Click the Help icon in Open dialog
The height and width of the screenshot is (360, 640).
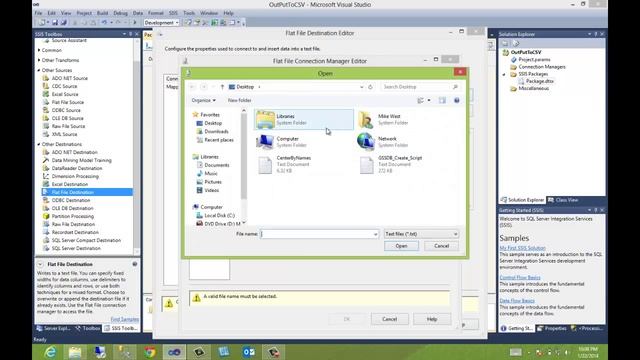tap(457, 100)
